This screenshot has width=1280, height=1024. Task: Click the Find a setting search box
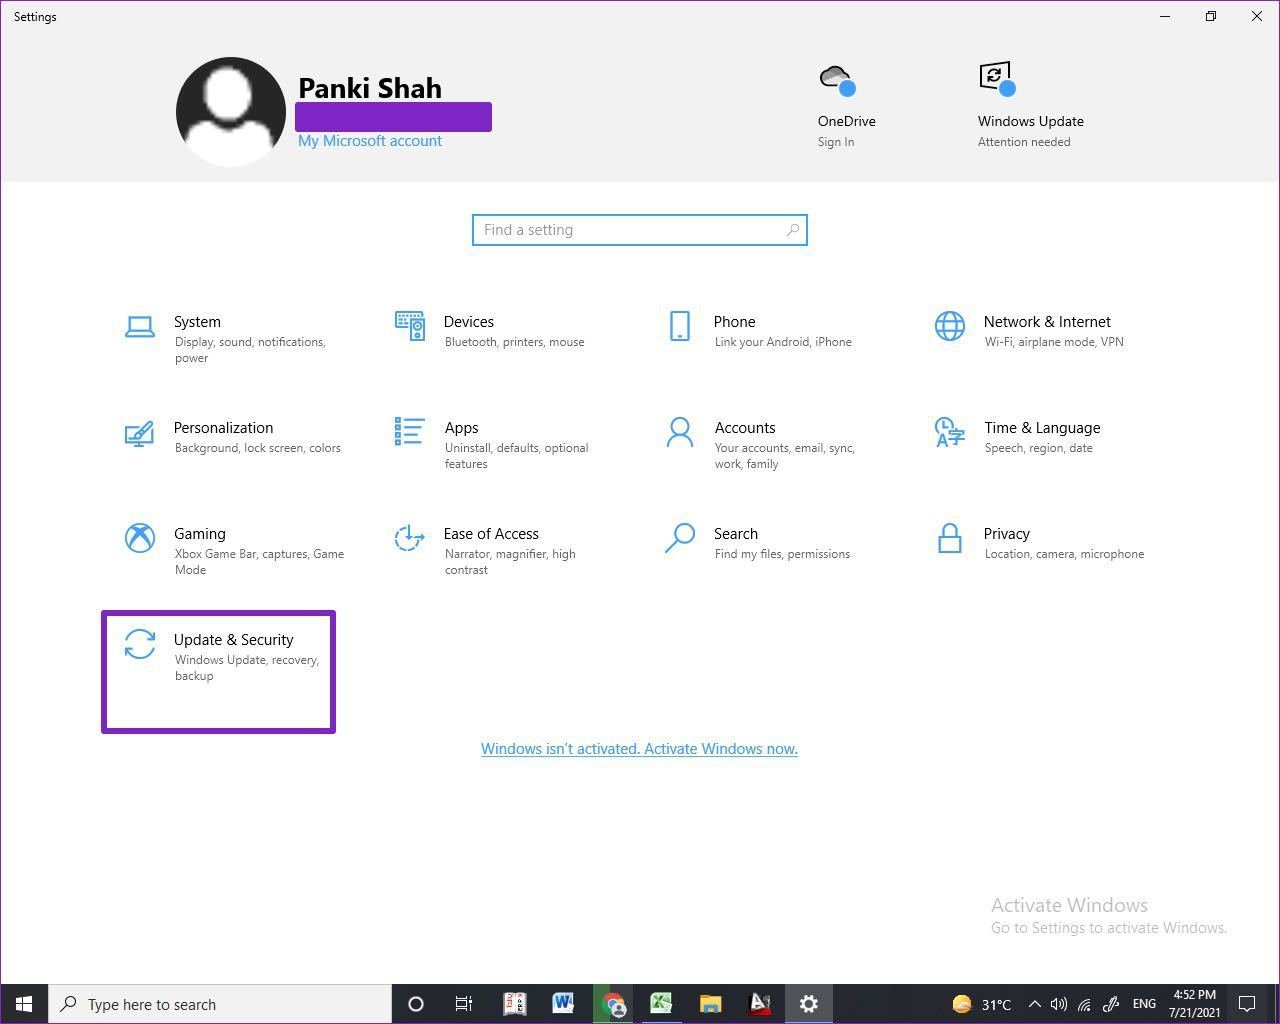tap(639, 230)
